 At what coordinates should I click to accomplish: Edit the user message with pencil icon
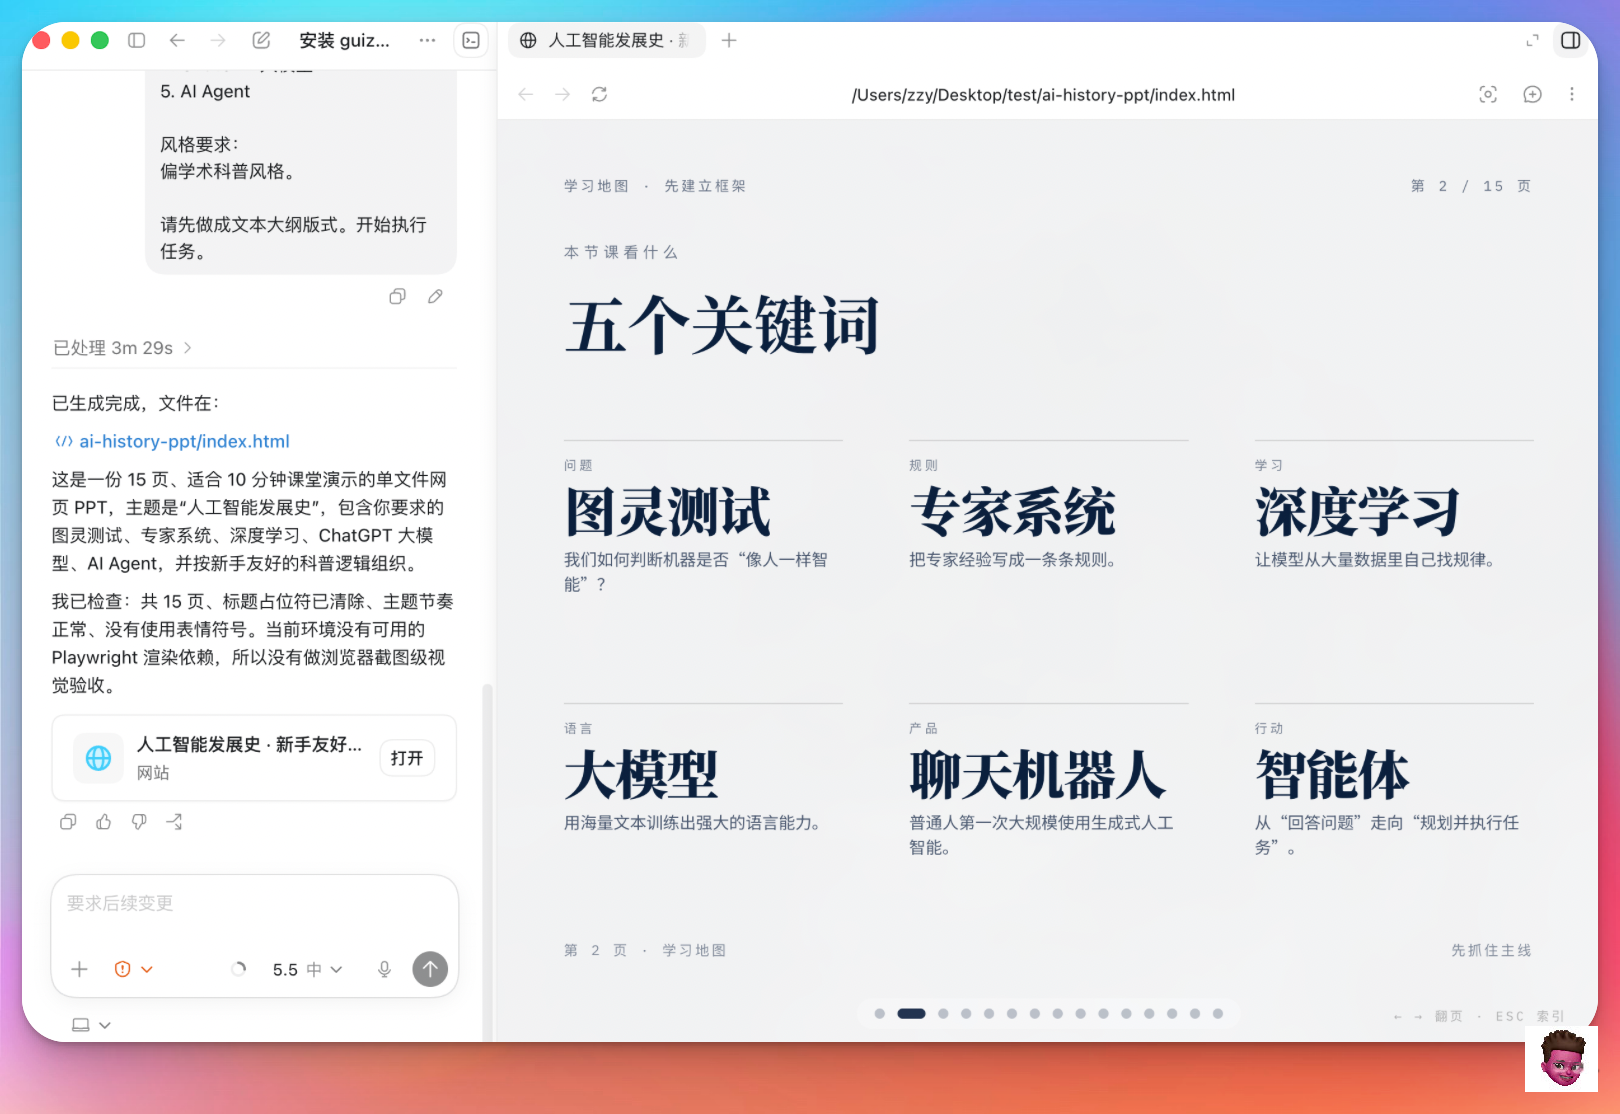click(435, 296)
